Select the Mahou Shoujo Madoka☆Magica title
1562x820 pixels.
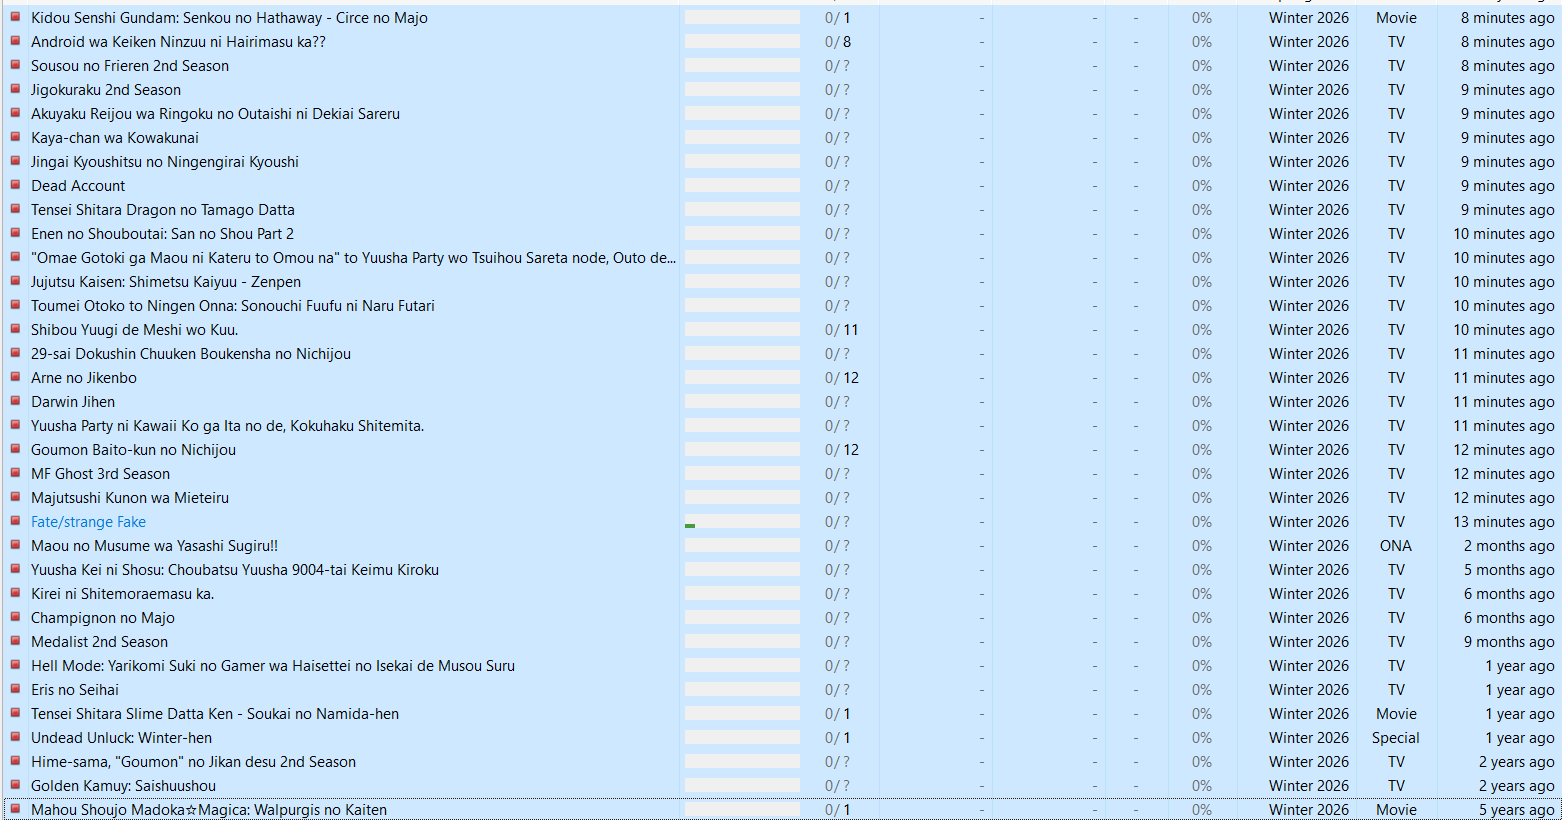(209, 810)
